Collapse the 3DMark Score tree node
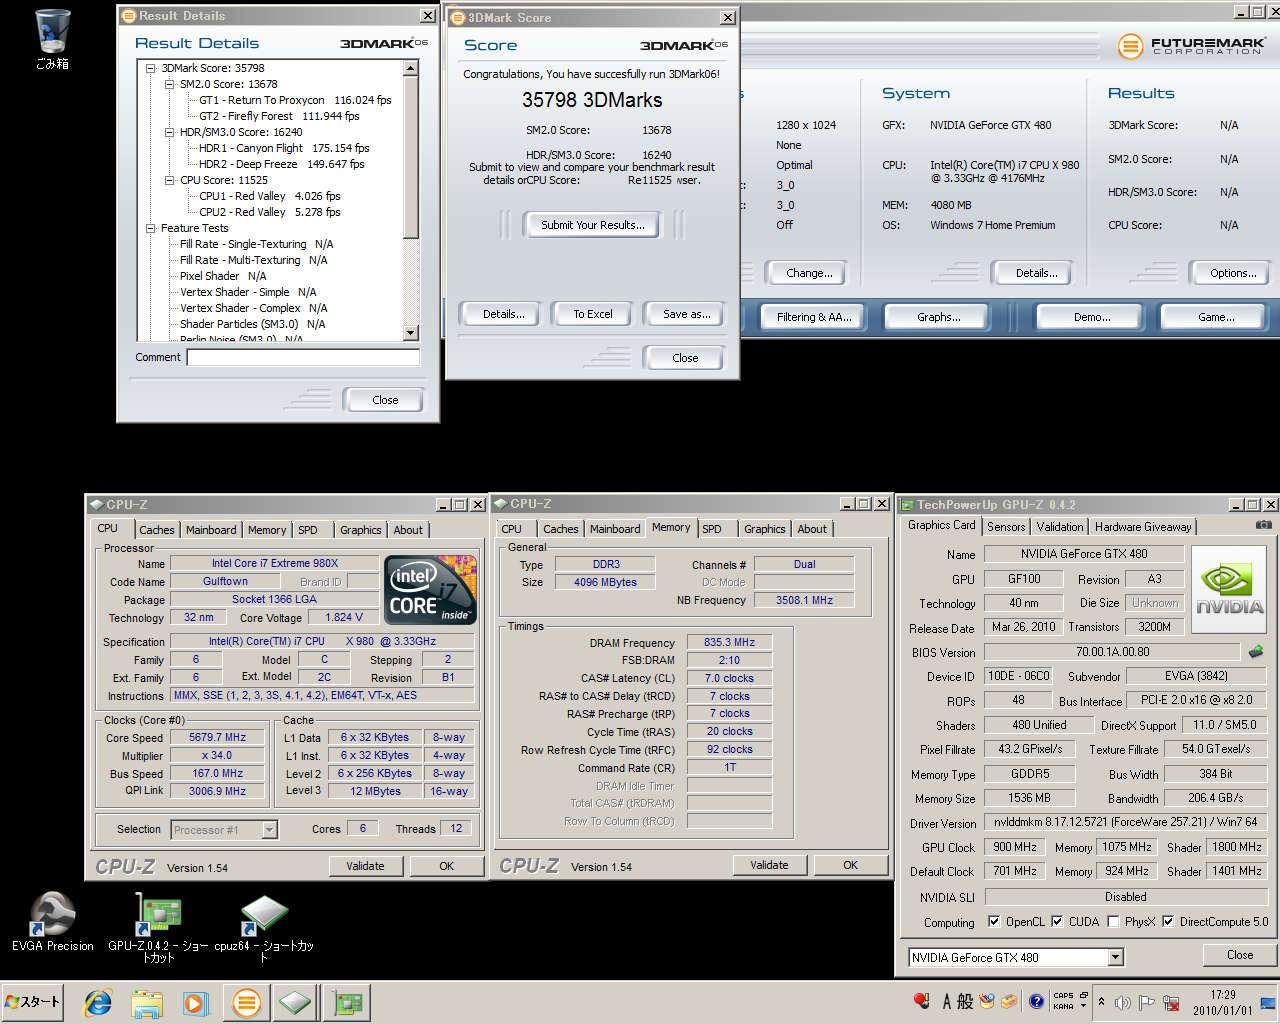Viewport: 1280px width, 1024px height. point(151,68)
